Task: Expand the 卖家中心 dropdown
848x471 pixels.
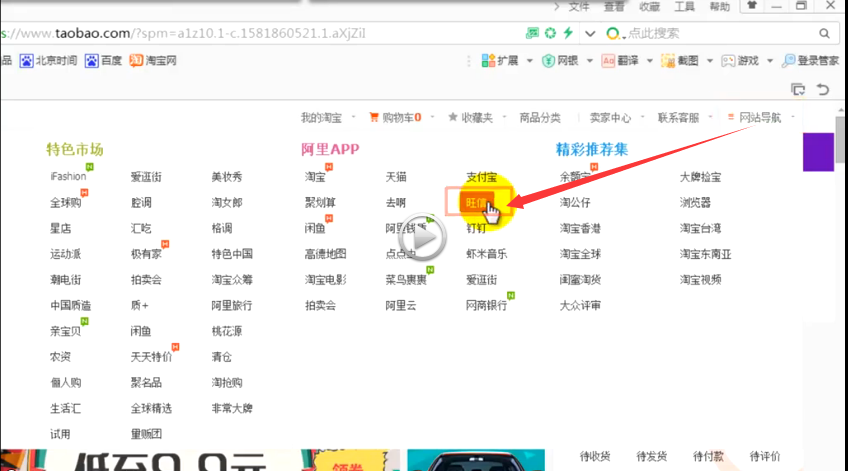Action: click(642, 117)
